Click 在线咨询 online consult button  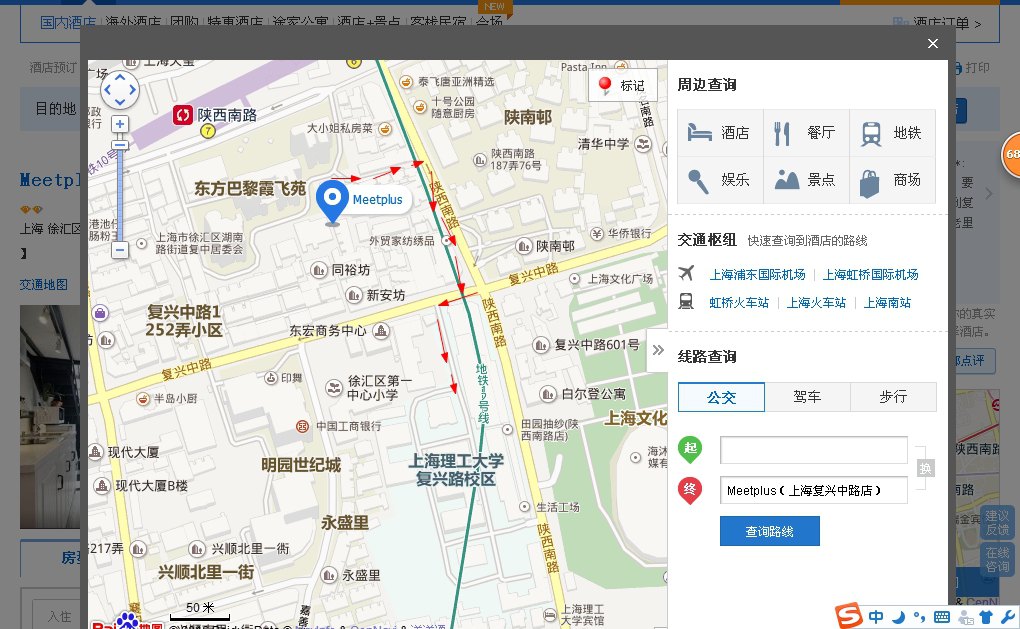point(997,560)
